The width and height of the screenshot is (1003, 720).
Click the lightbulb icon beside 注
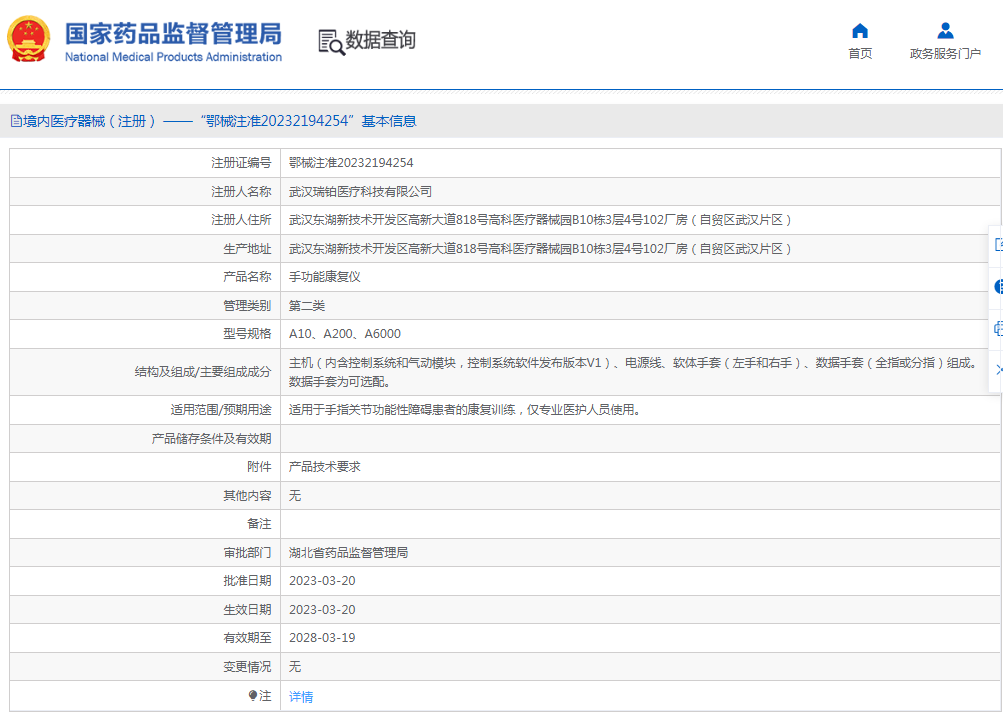click(x=253, y=695)
